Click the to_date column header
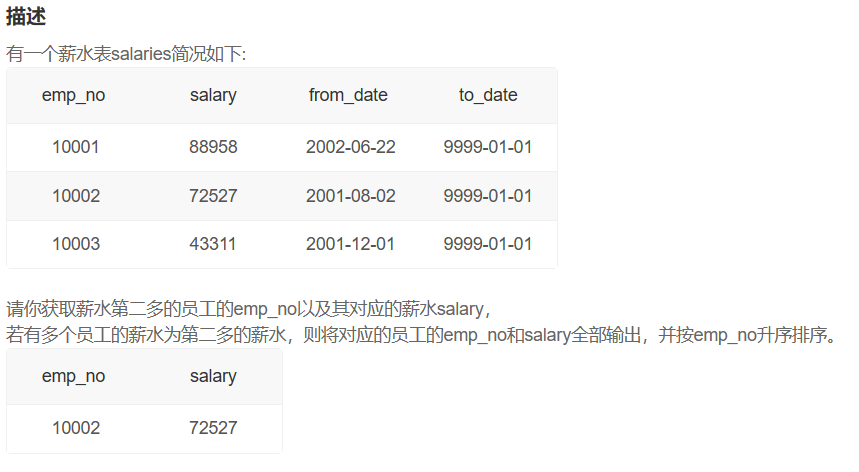The image size is (859, 472). (x=488, y=96)
